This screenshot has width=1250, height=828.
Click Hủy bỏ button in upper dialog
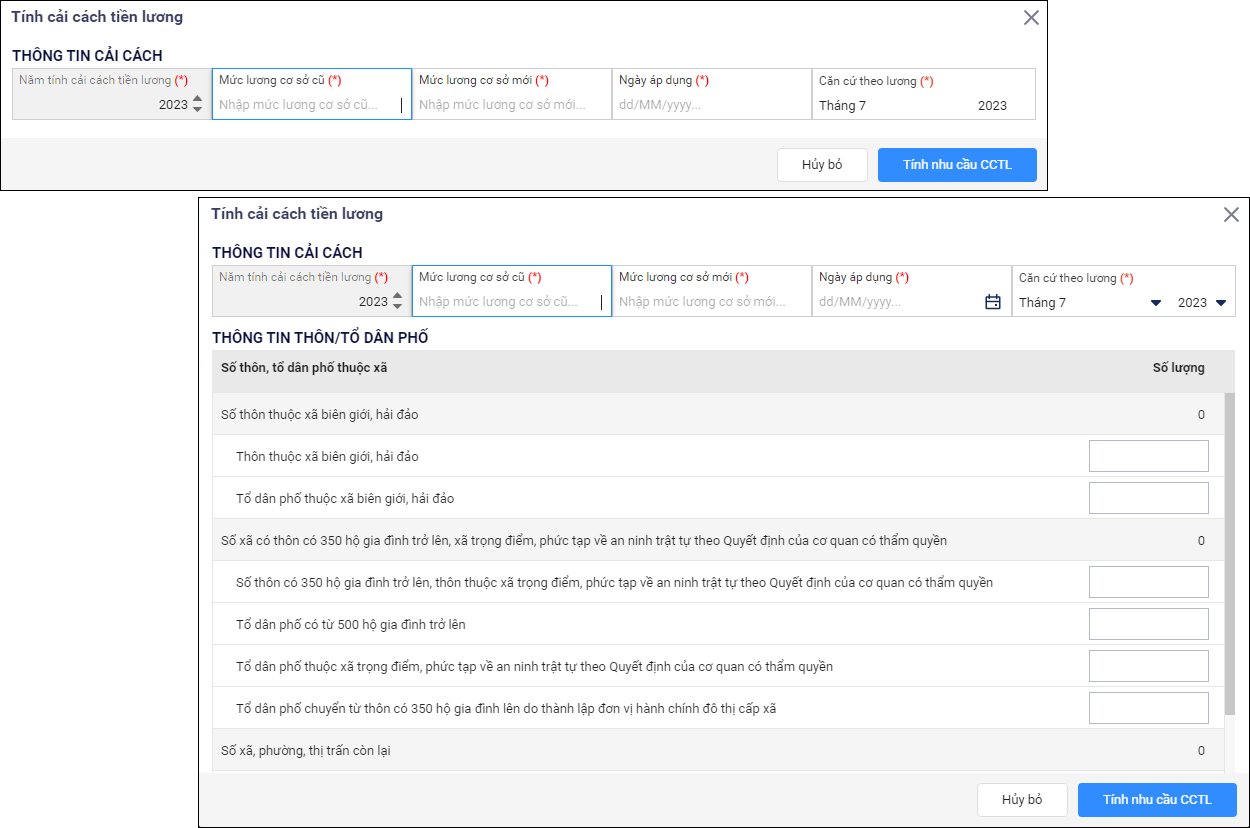coord(822,165)
